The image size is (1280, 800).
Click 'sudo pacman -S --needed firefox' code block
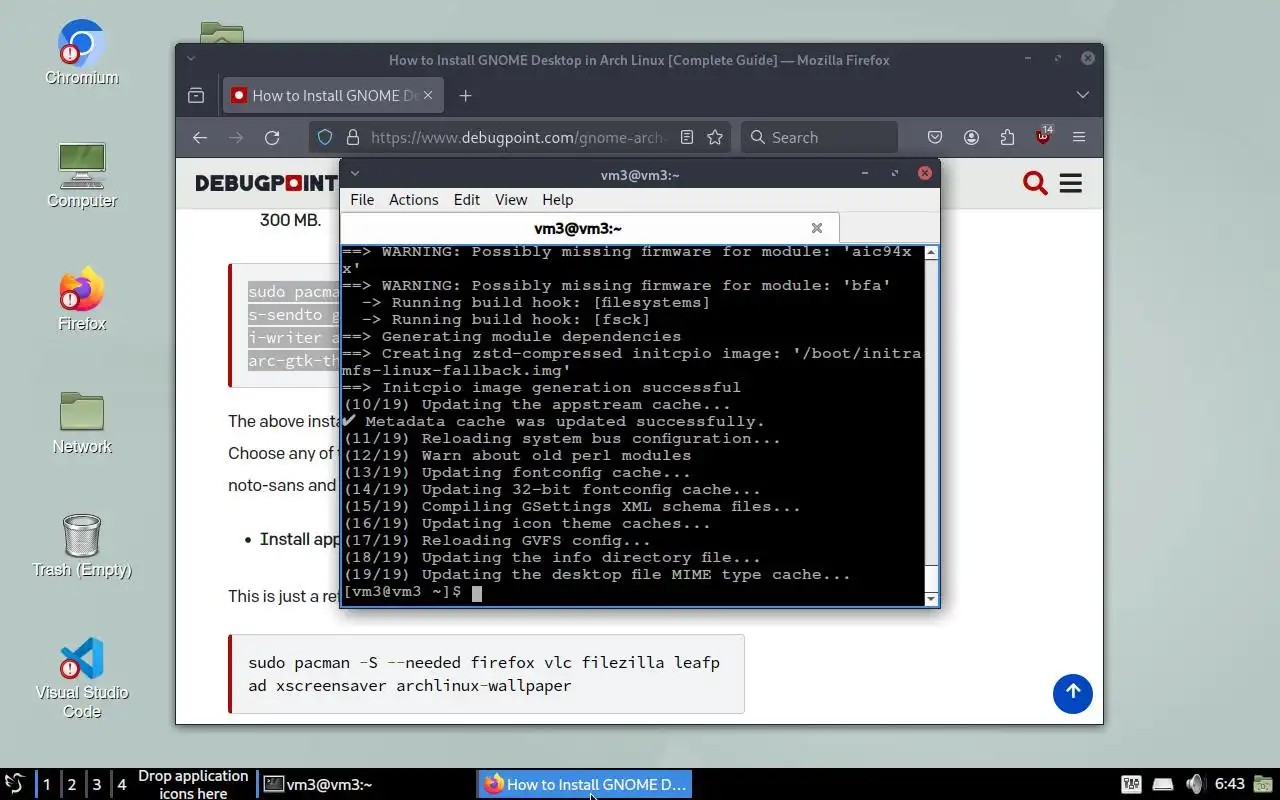[x=487, y=674]
